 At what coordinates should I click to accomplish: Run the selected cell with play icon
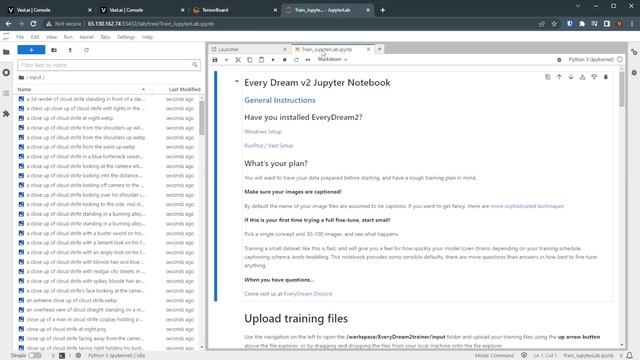(273, 60)
